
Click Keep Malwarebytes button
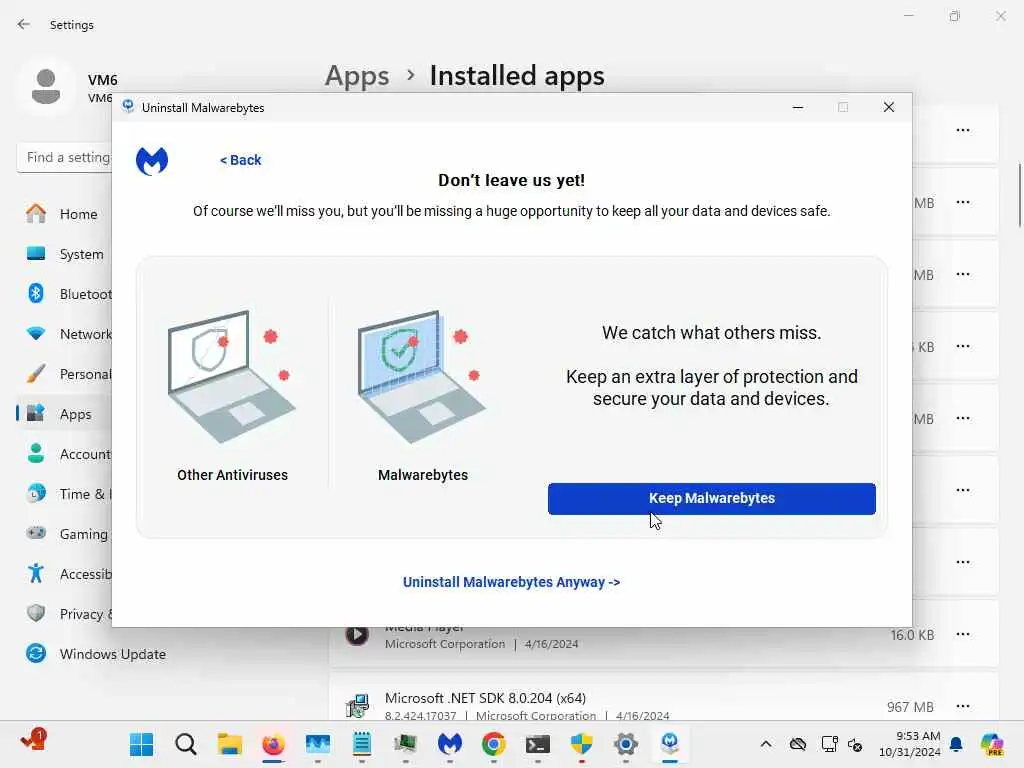[x=711, y=498]
